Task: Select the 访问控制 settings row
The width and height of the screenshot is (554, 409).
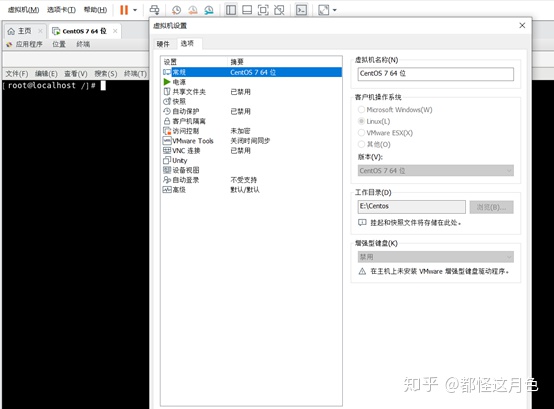Action: click(252, 131)
